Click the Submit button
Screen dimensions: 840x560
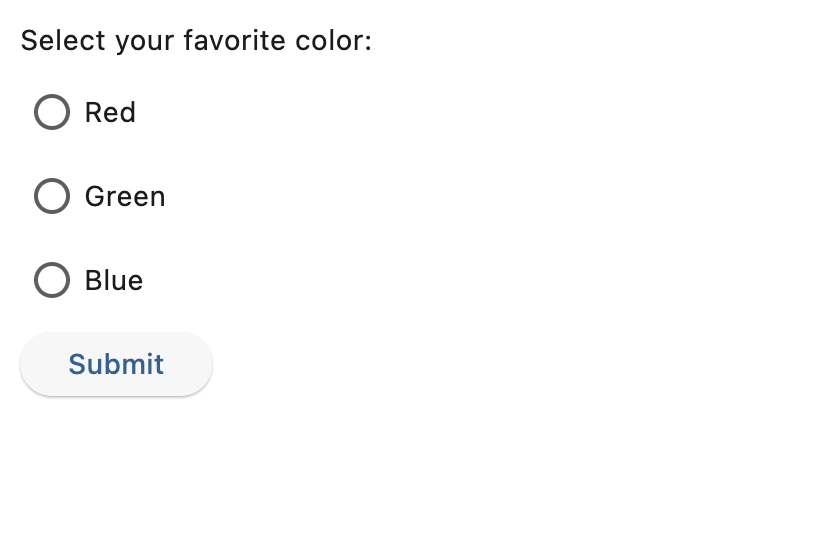click(116, 364)
